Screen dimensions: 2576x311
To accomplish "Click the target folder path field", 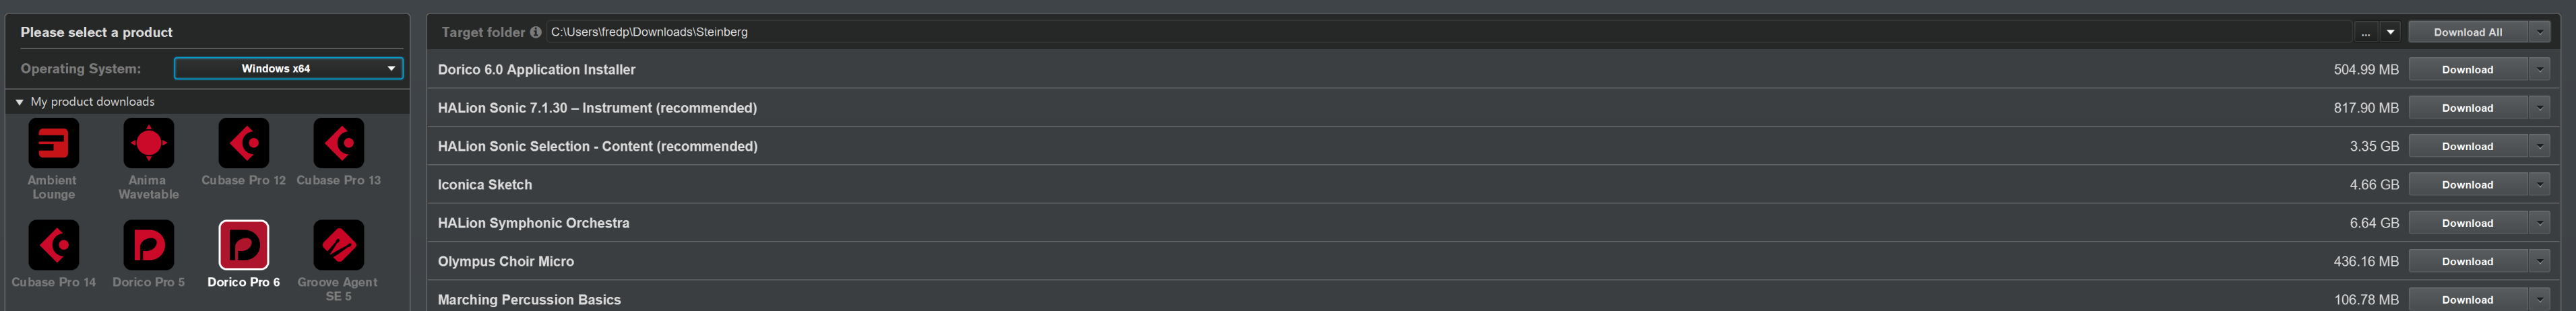I will coord(1400,32).
